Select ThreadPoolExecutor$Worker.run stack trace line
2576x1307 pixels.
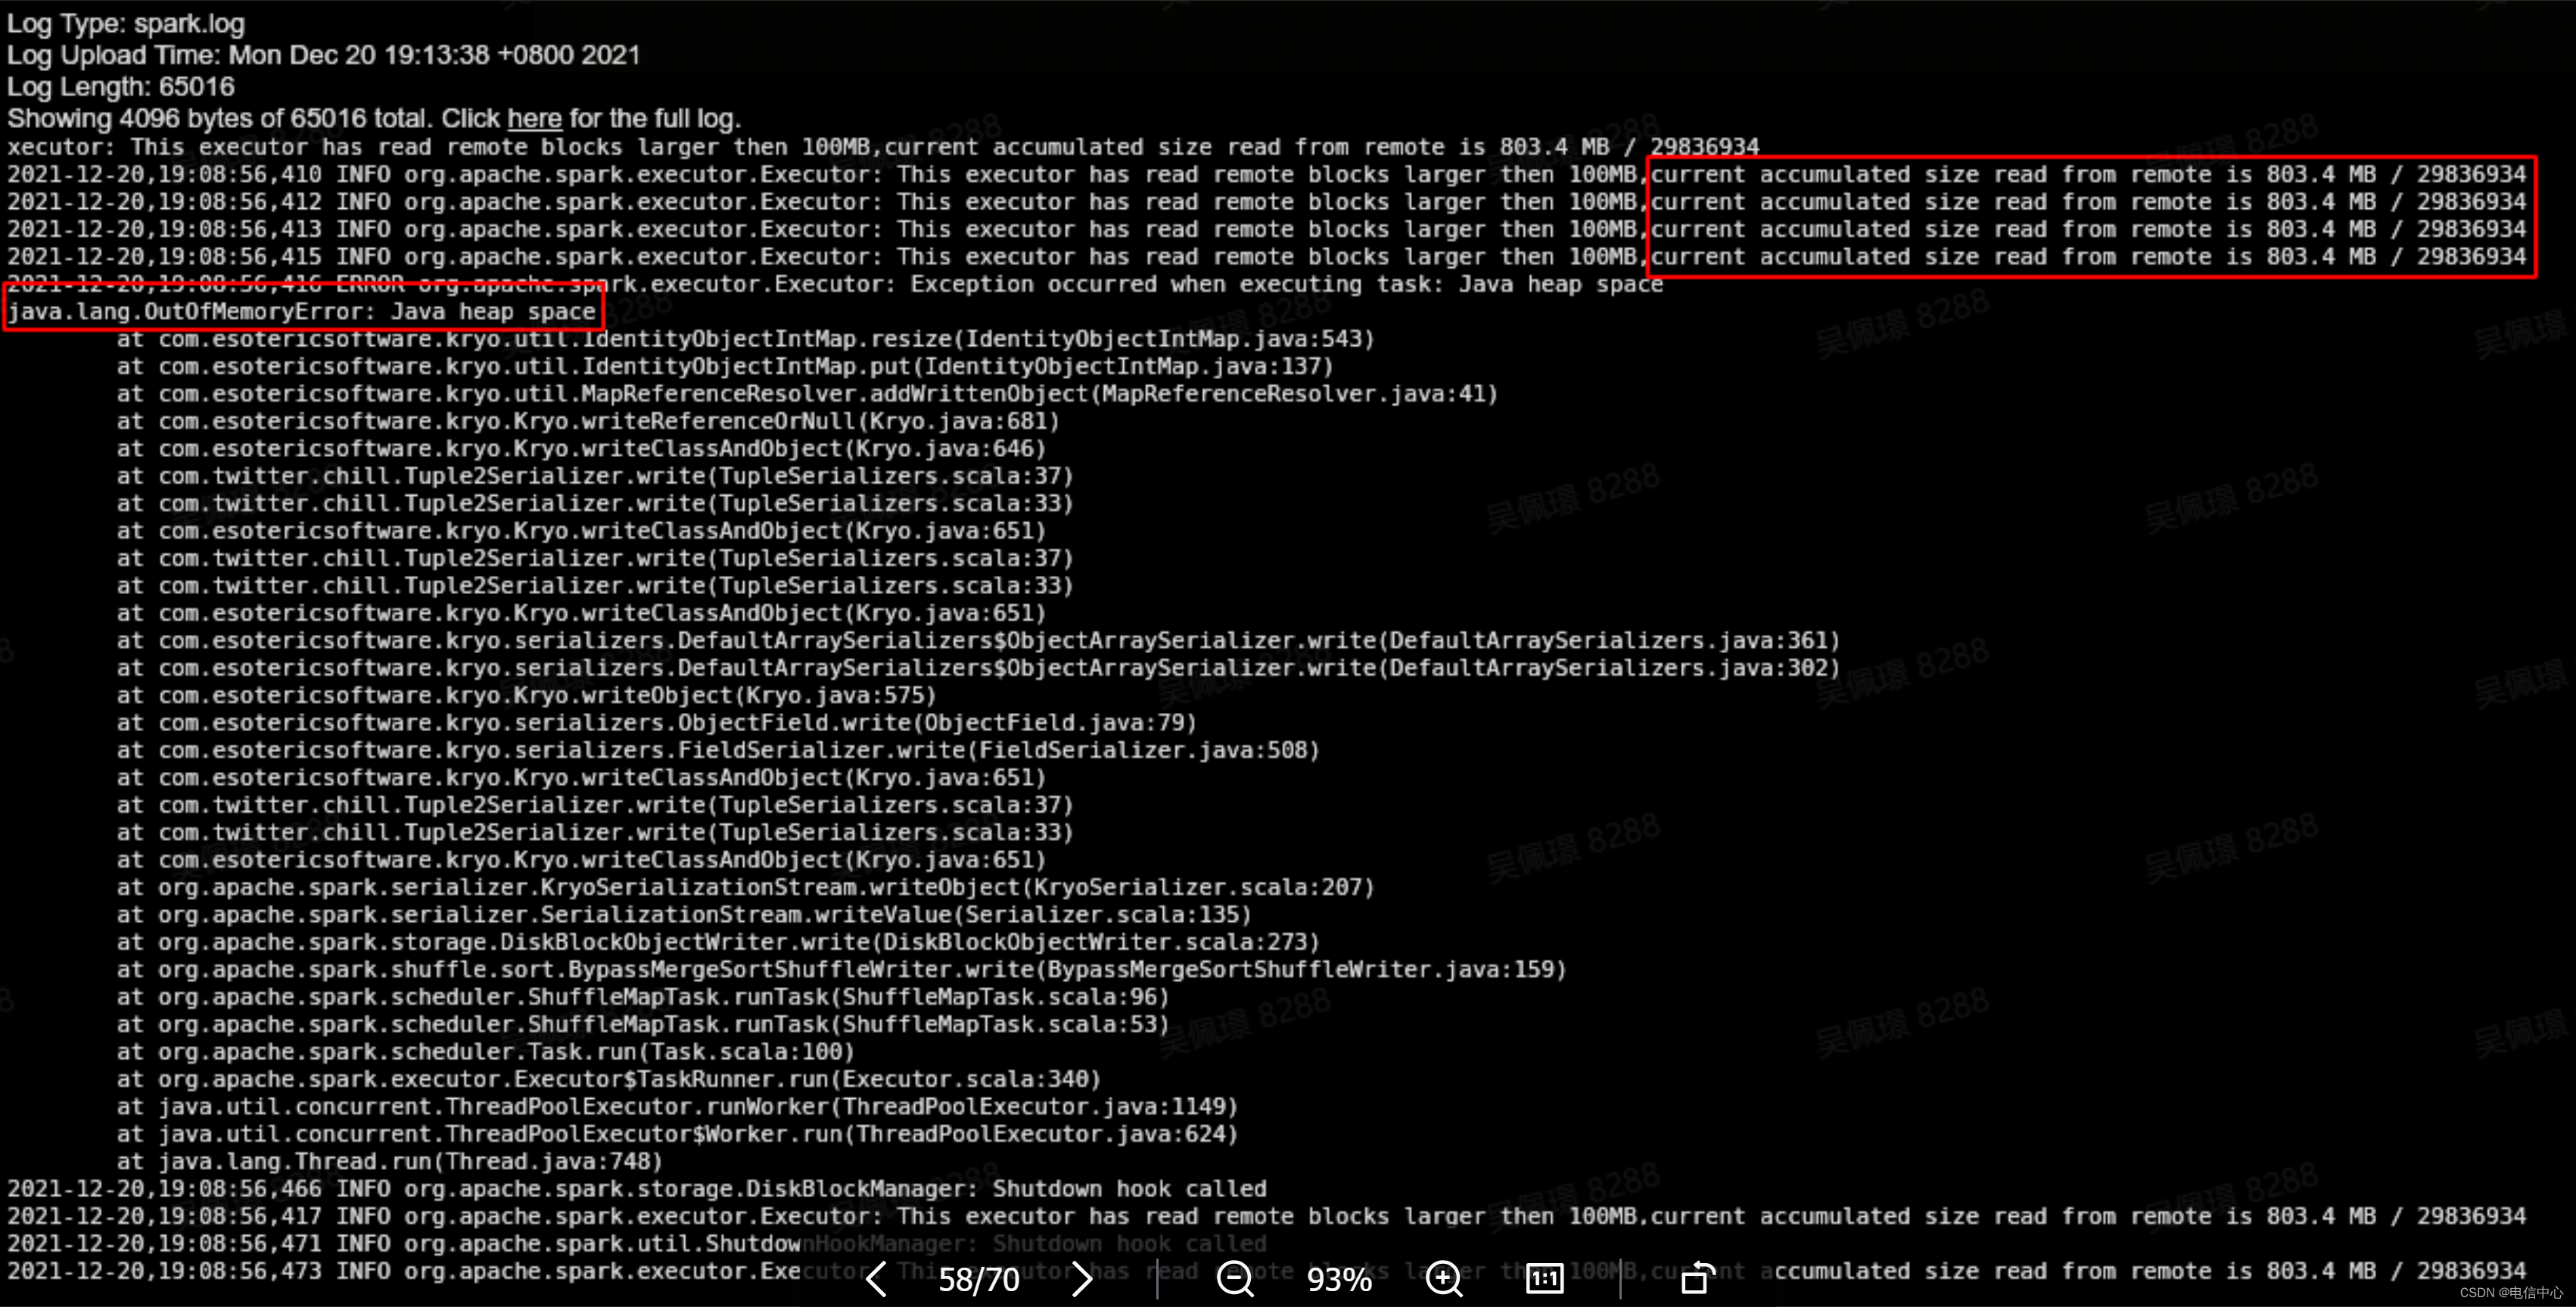(677, 1134)
